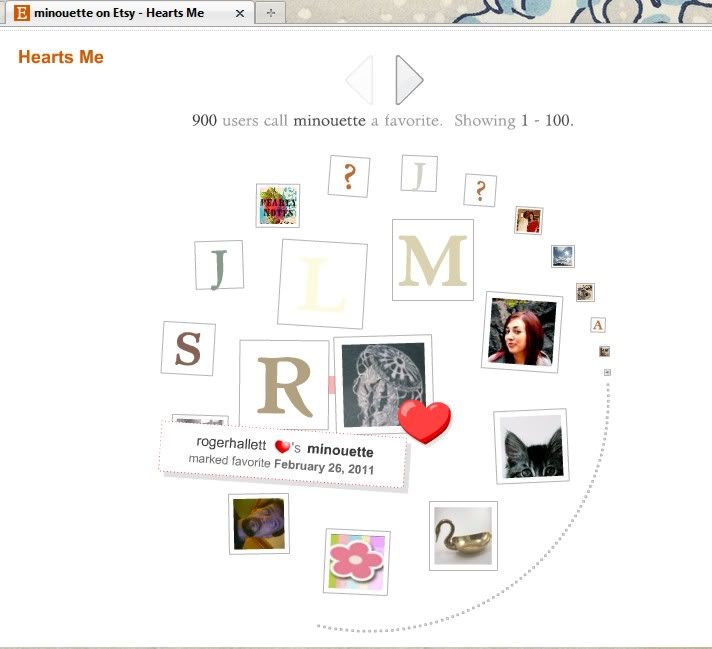Open the large letter M avatar tile
This screenshot has width=712, height=649.
coord(432,261)
